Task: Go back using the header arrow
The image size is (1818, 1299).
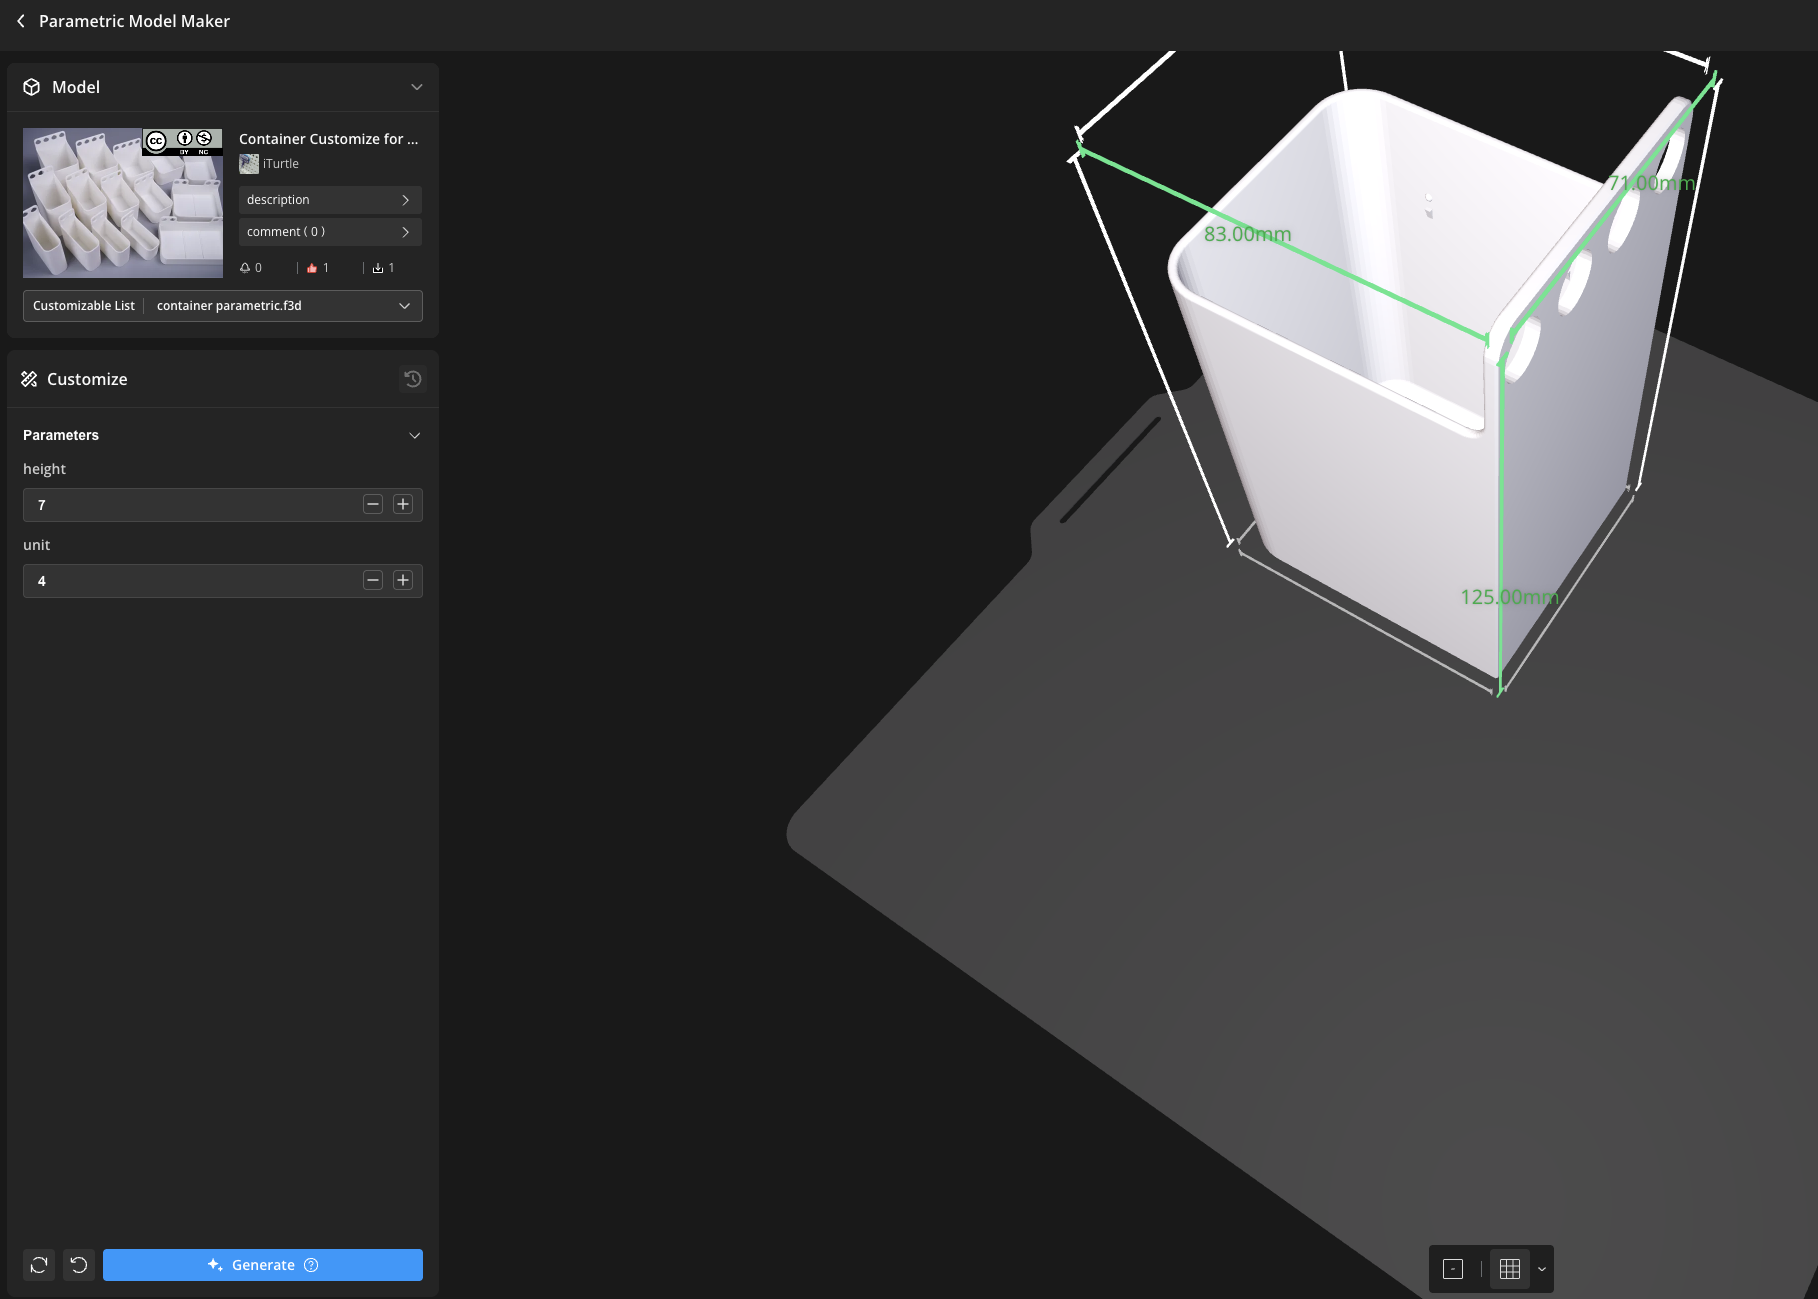Action: pos(21,21)
